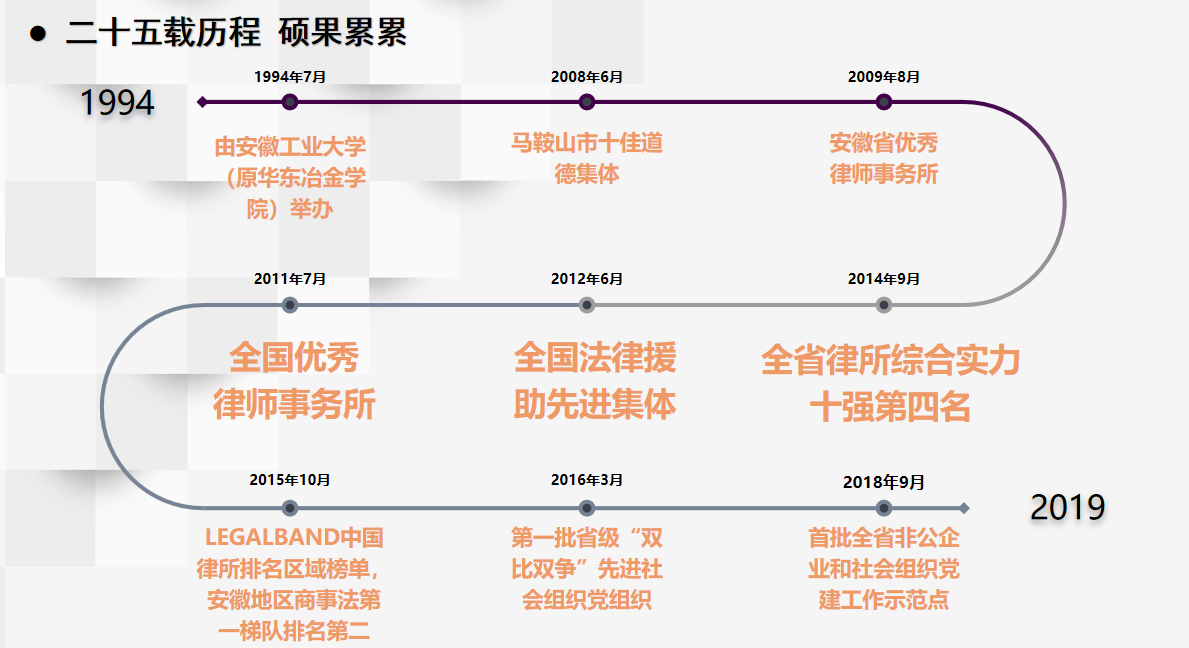
Task: Select text 全省律所综合实力十强第四名
Action: [890, 383]
